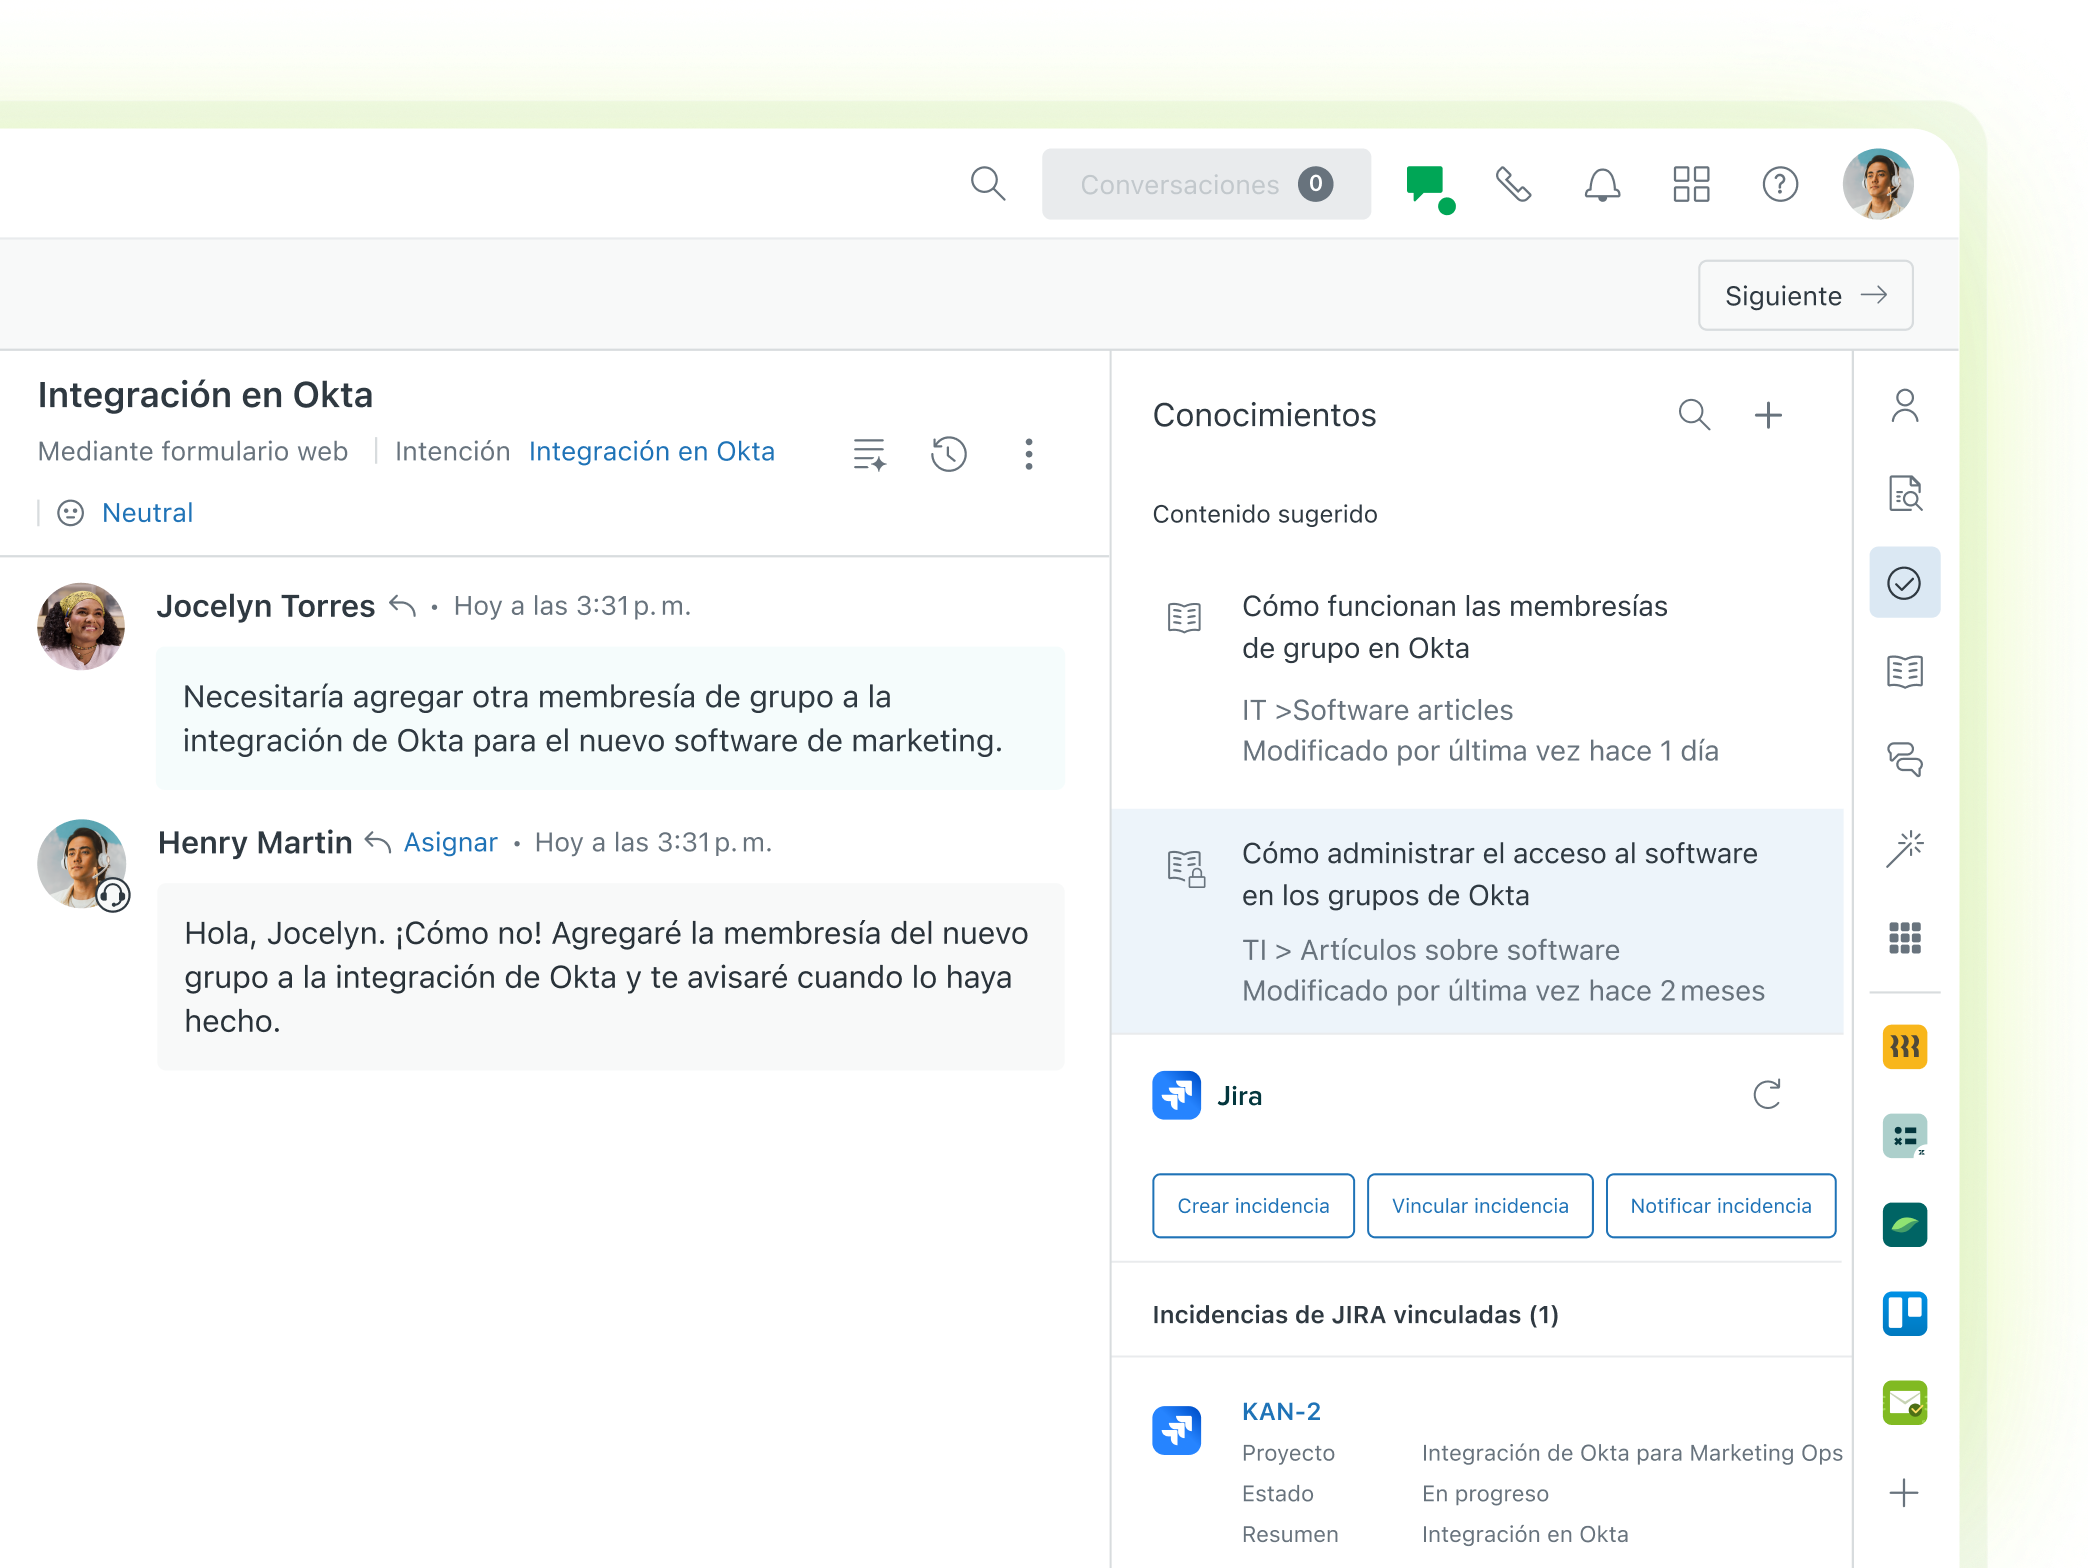Click the Contenido sugerido heading

(x=1265, y=514)
